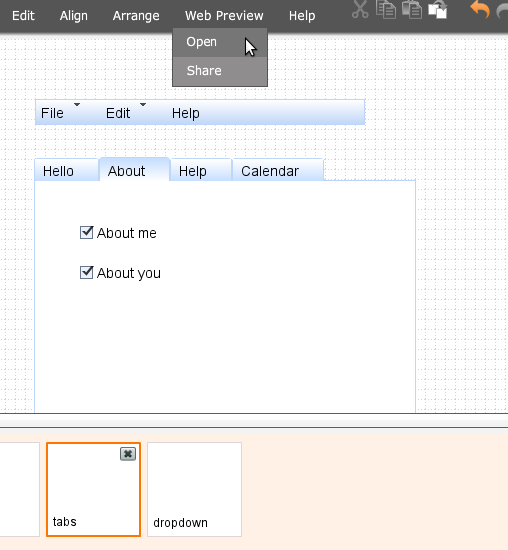Toggle the About you checkbox
508x550 pixels.
[x=86, y=273]
